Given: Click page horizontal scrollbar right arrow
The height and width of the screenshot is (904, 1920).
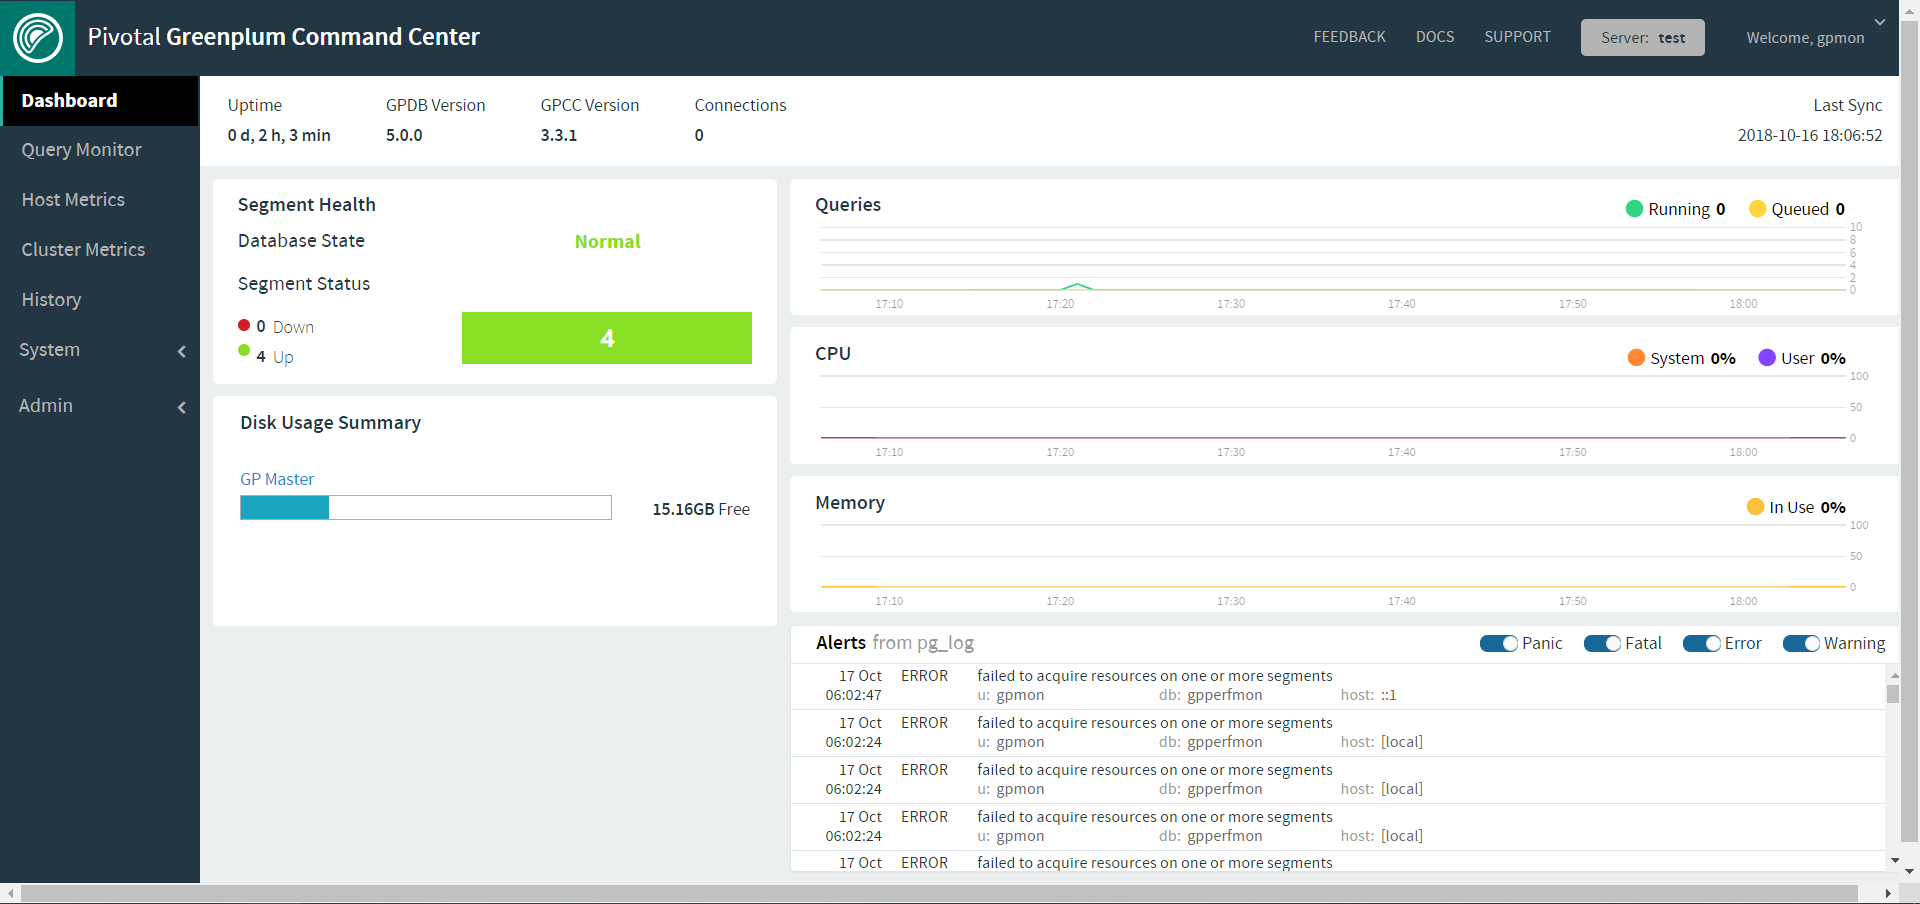Looking at the screenshot, I should [1888, 893].
